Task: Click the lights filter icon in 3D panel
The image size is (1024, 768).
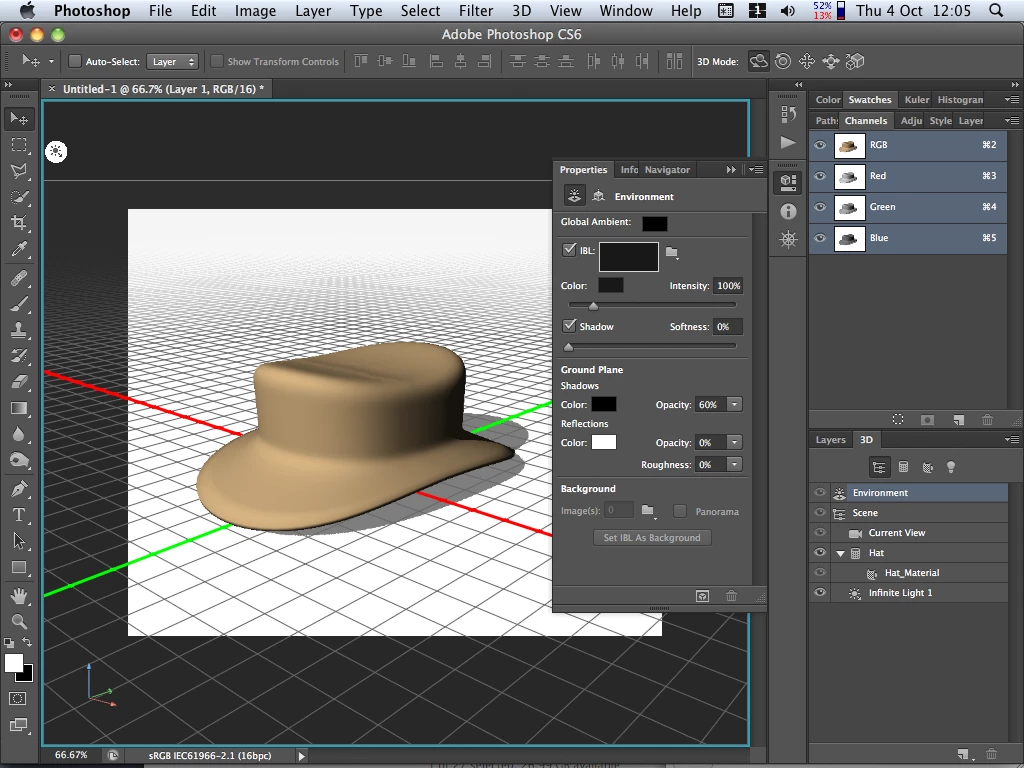Action: (x=951, y=467)
